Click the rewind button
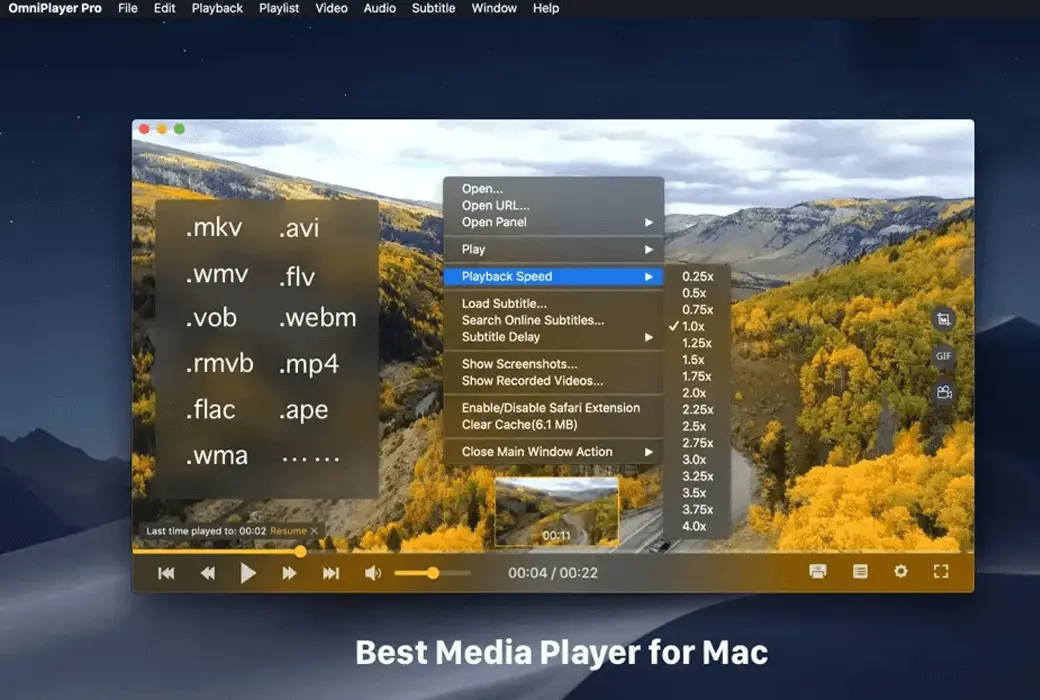Screen dimensions: 1040x700 [208, 573]
